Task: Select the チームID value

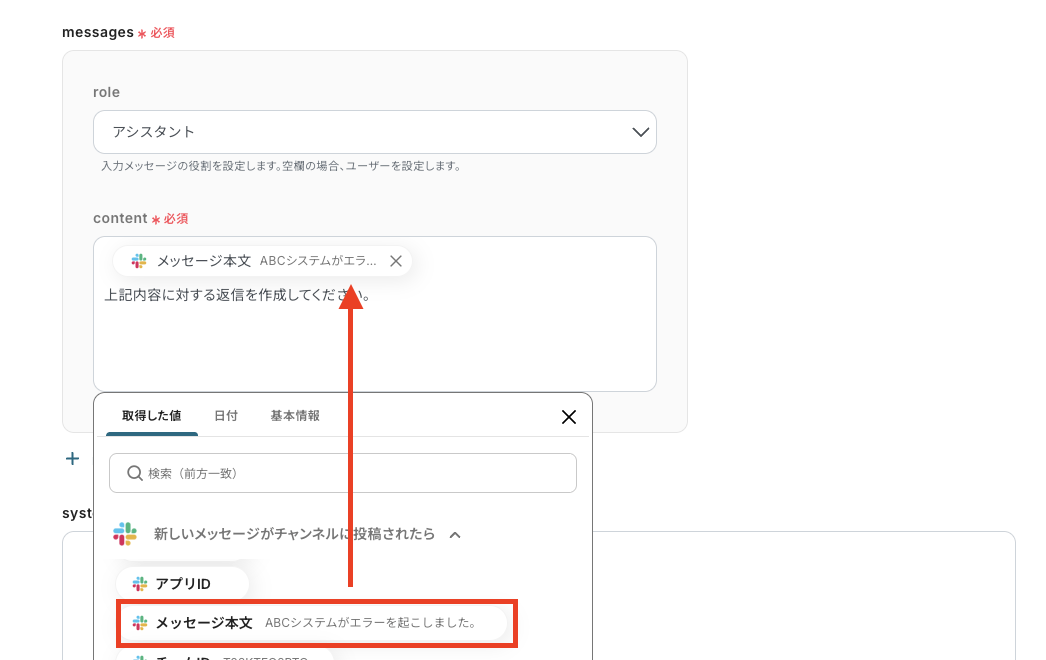Action: (x=180, y=657)
